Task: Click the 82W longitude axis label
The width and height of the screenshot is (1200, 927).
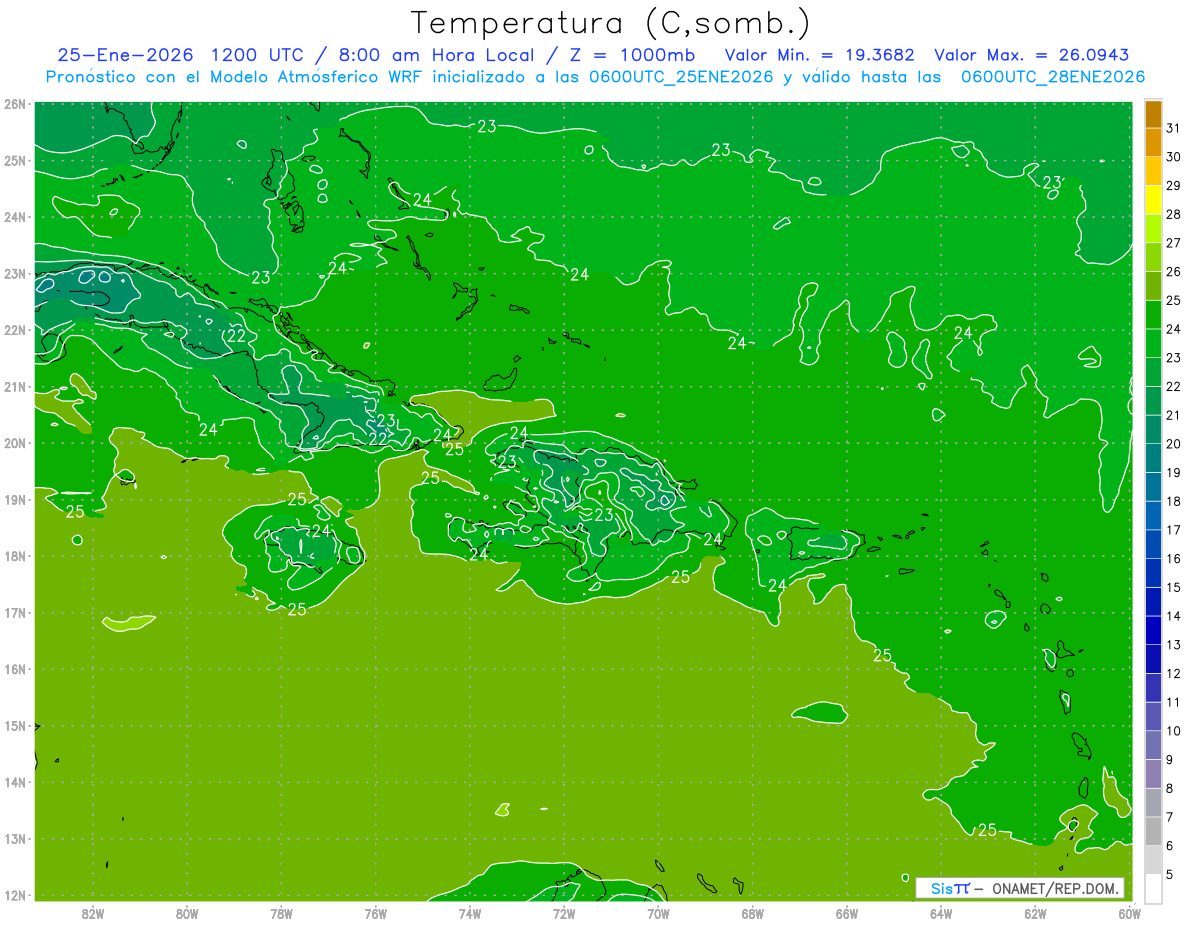Action: (x=93, y=913)
